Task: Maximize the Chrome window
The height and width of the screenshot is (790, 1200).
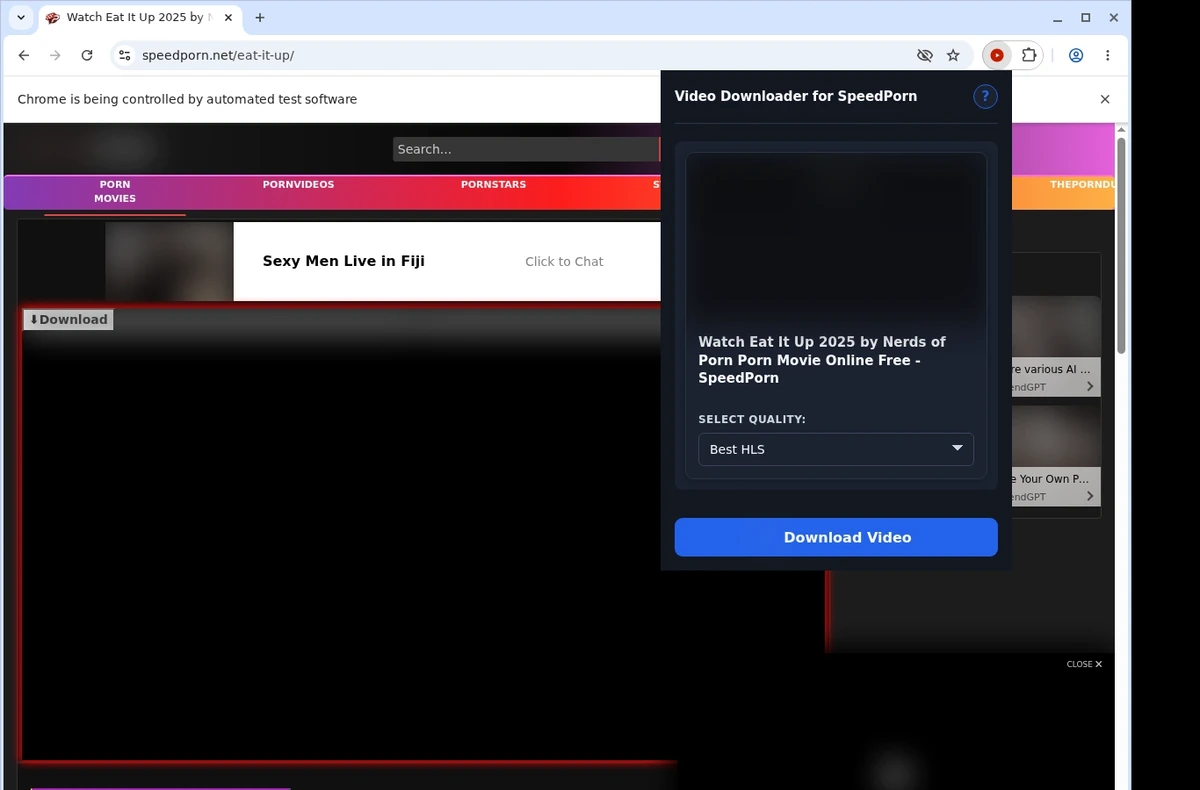Action: pyautogui.click(x=1086, y=18)
